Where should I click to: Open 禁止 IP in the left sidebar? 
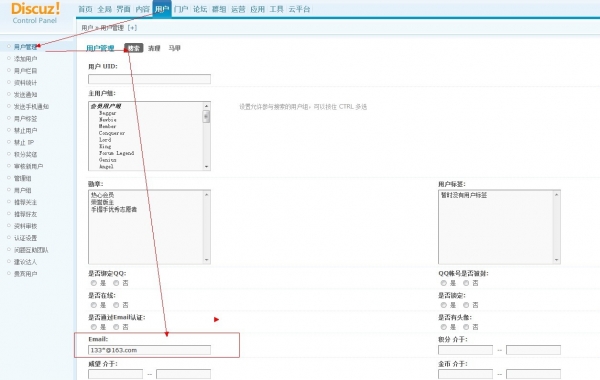tap(24, 142)
